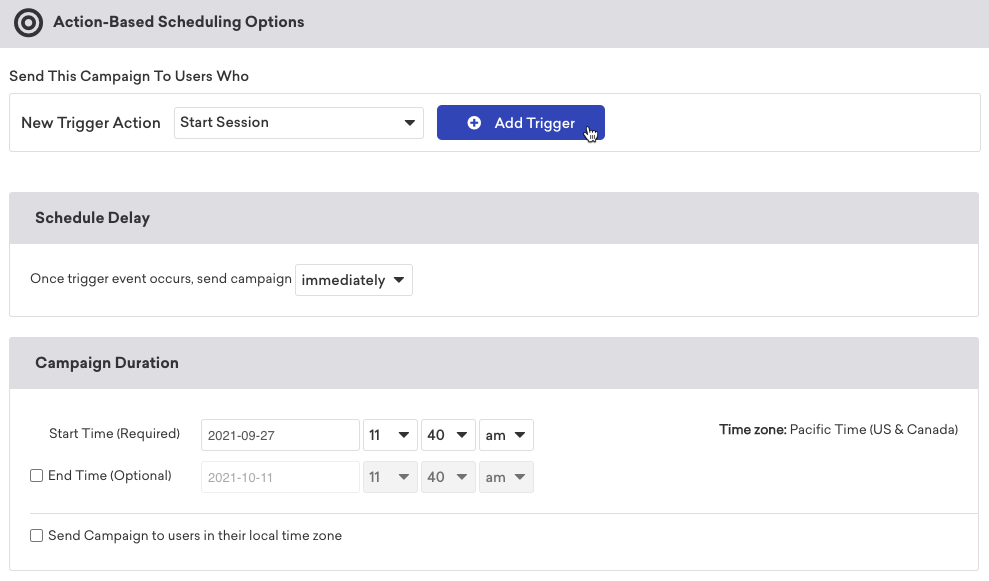Open the Start Time hour dropdown
This screenshot has height=581, width=989.
[390, 435]
